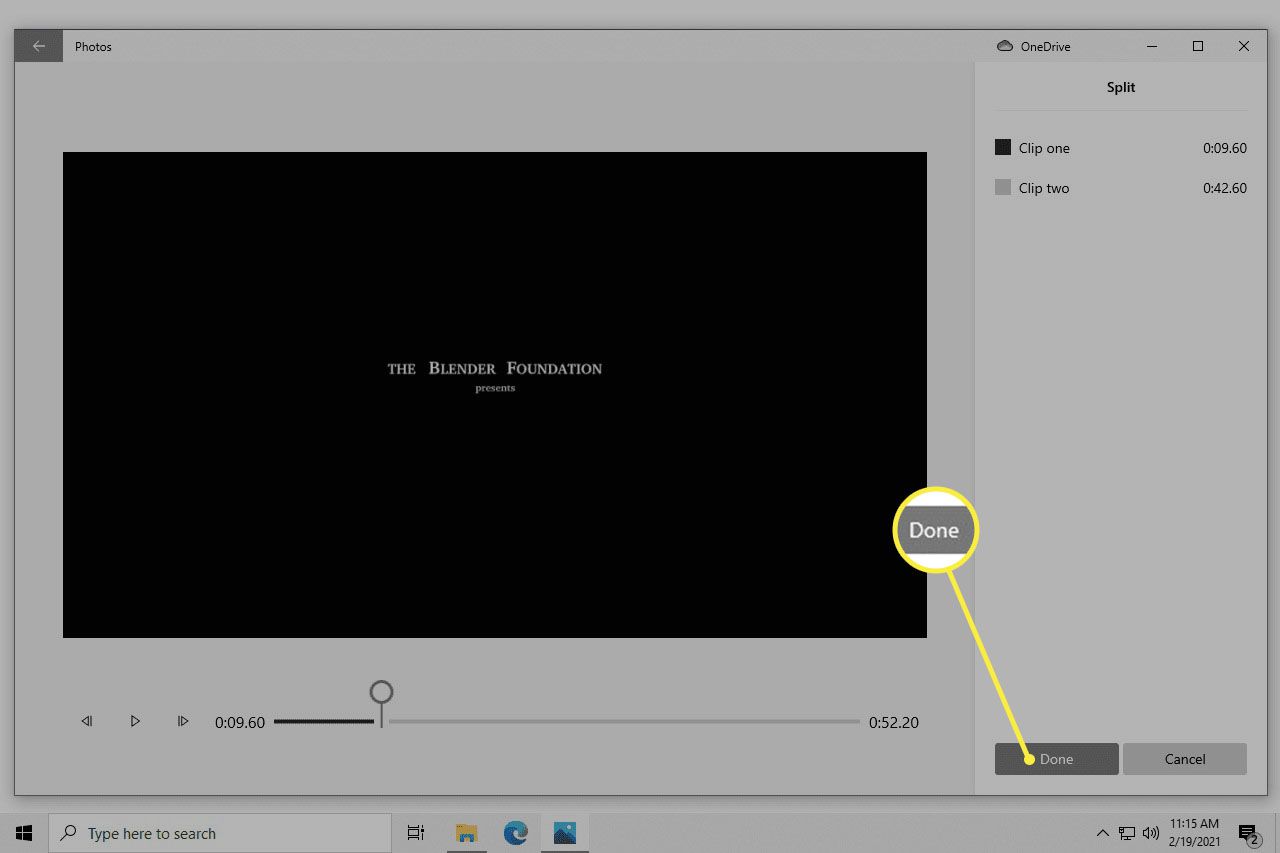Click the 0:42.60 duration of Clip two

pyautogui.click(x=1225, y=188)
